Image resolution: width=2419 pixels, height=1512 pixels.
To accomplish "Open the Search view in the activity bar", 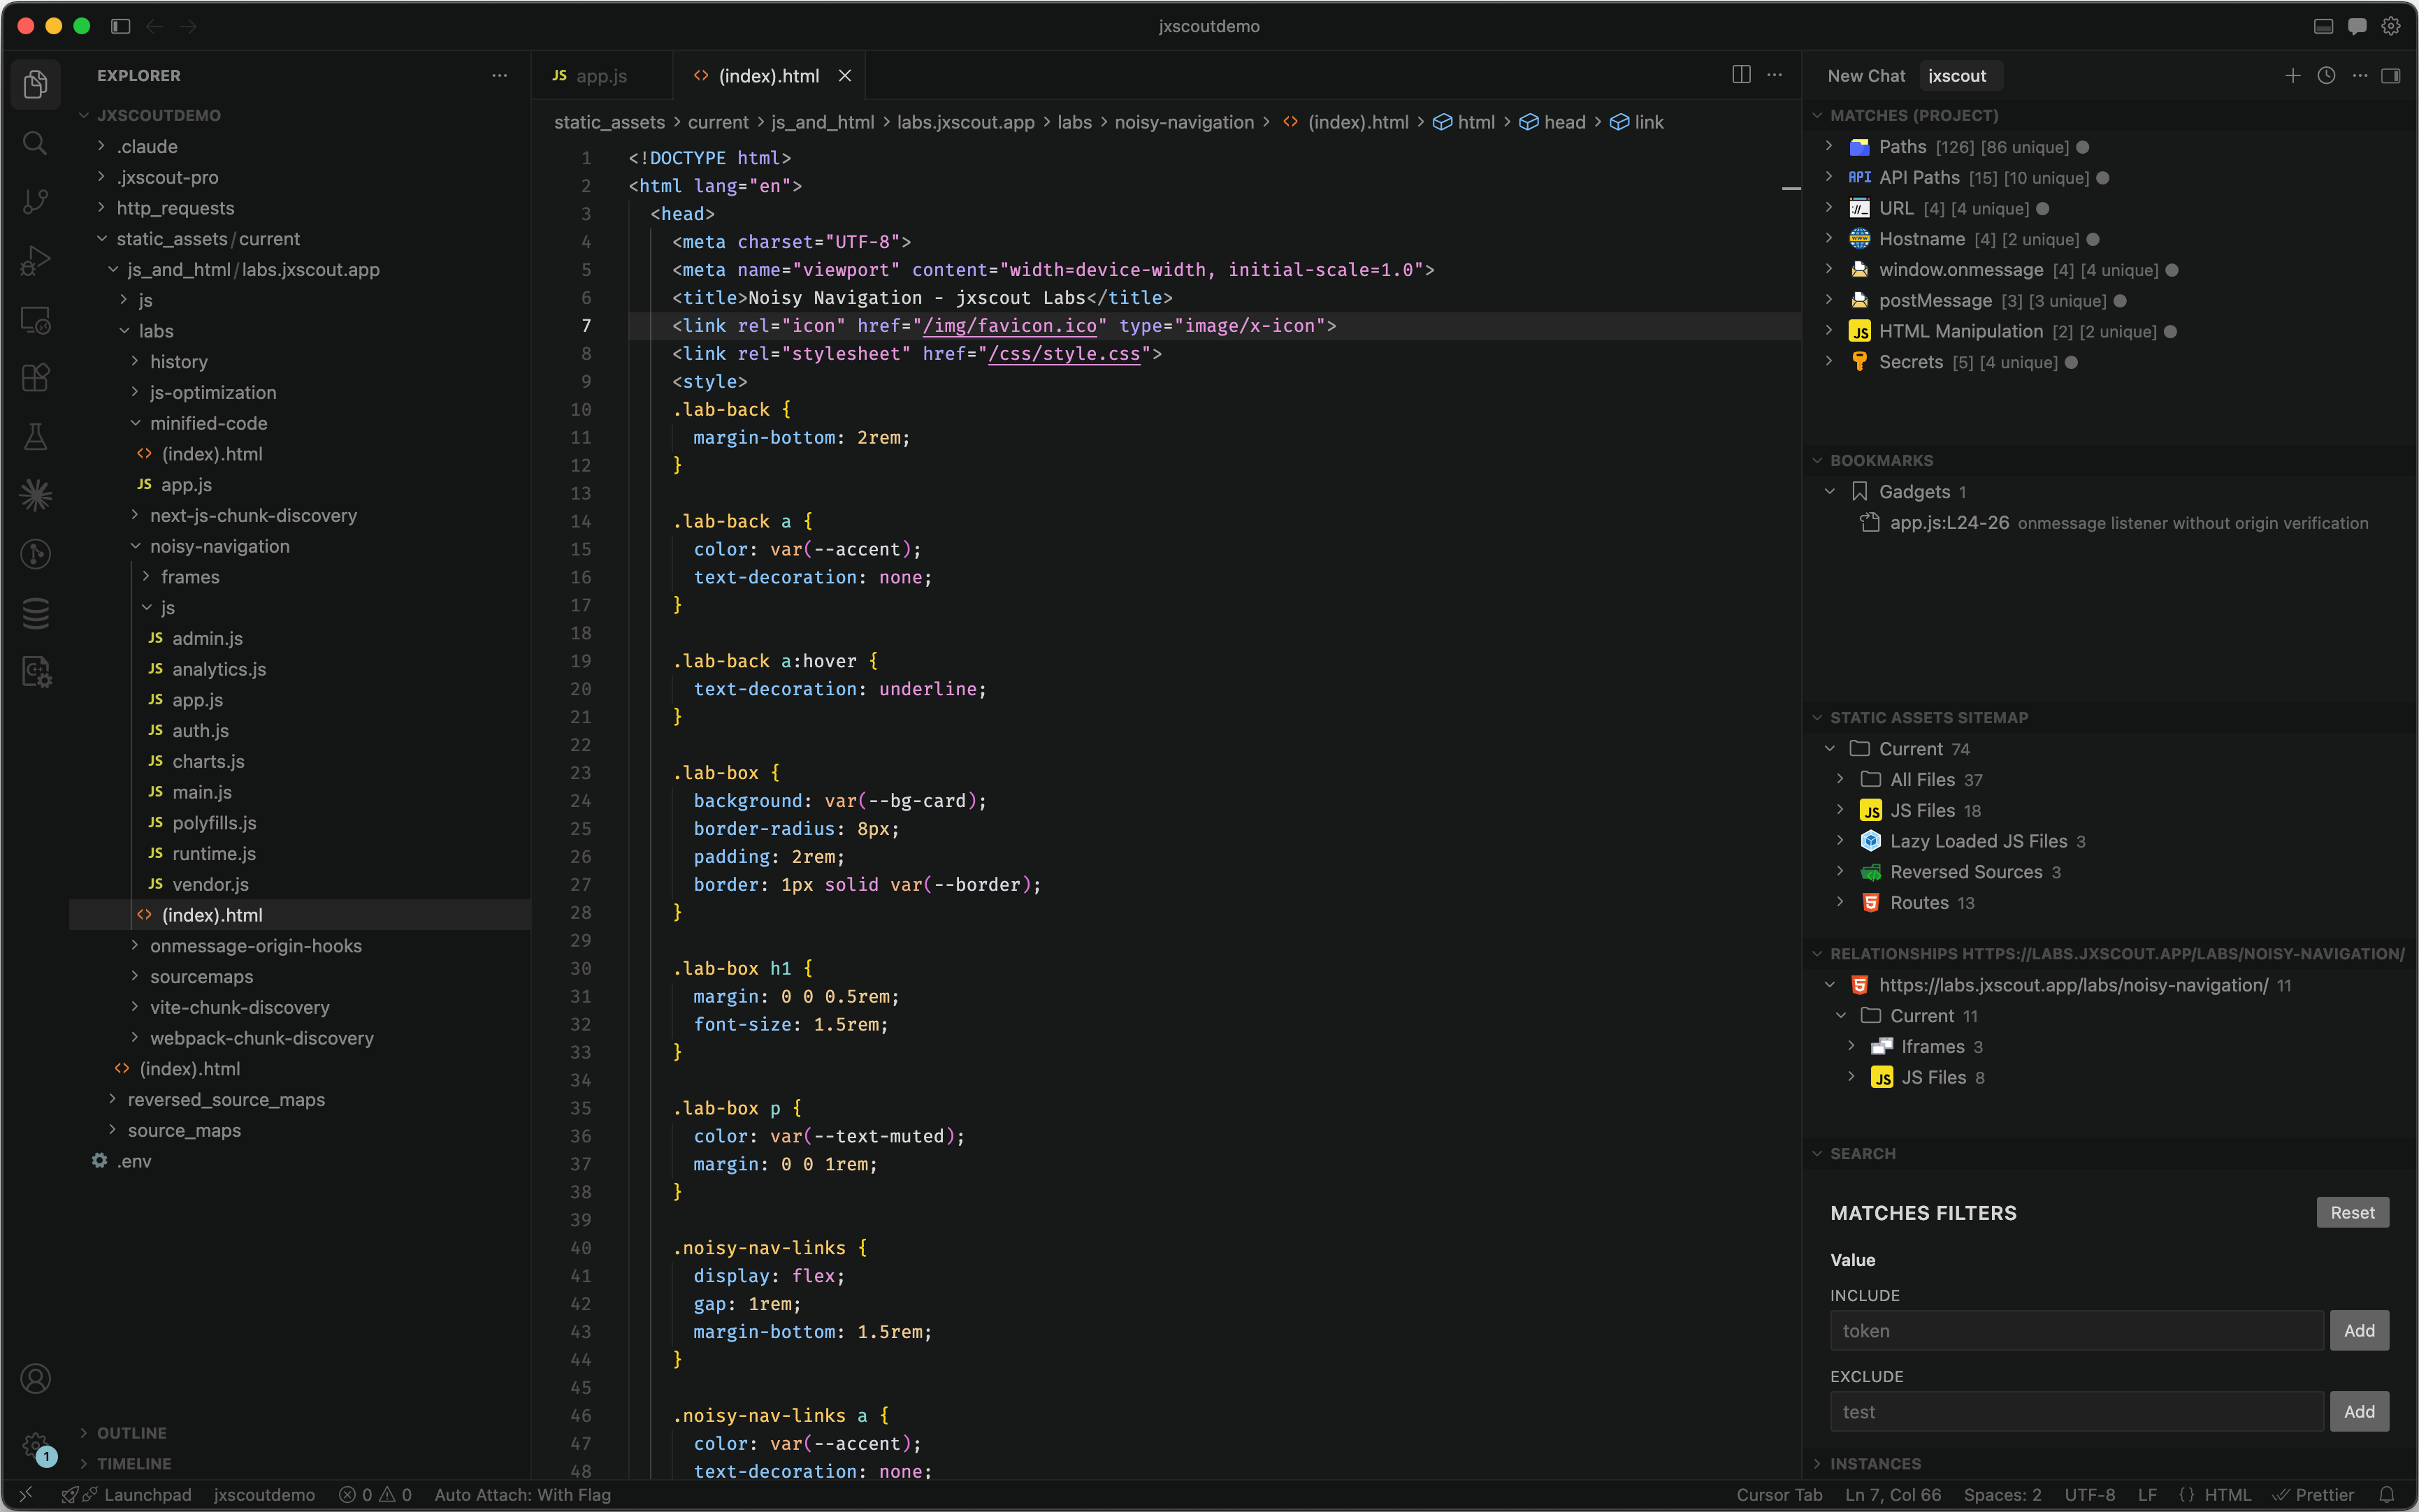I will pyautogui.click(x=36, y=143).
